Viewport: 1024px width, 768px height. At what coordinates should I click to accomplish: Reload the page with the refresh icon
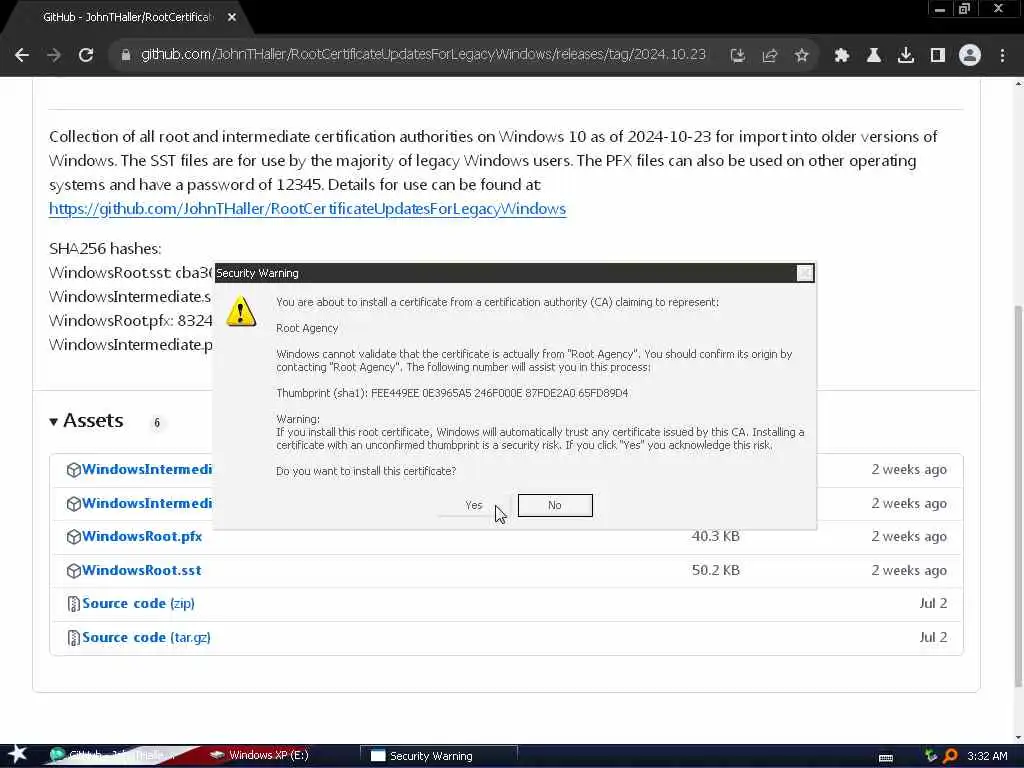tap(86, 55)
